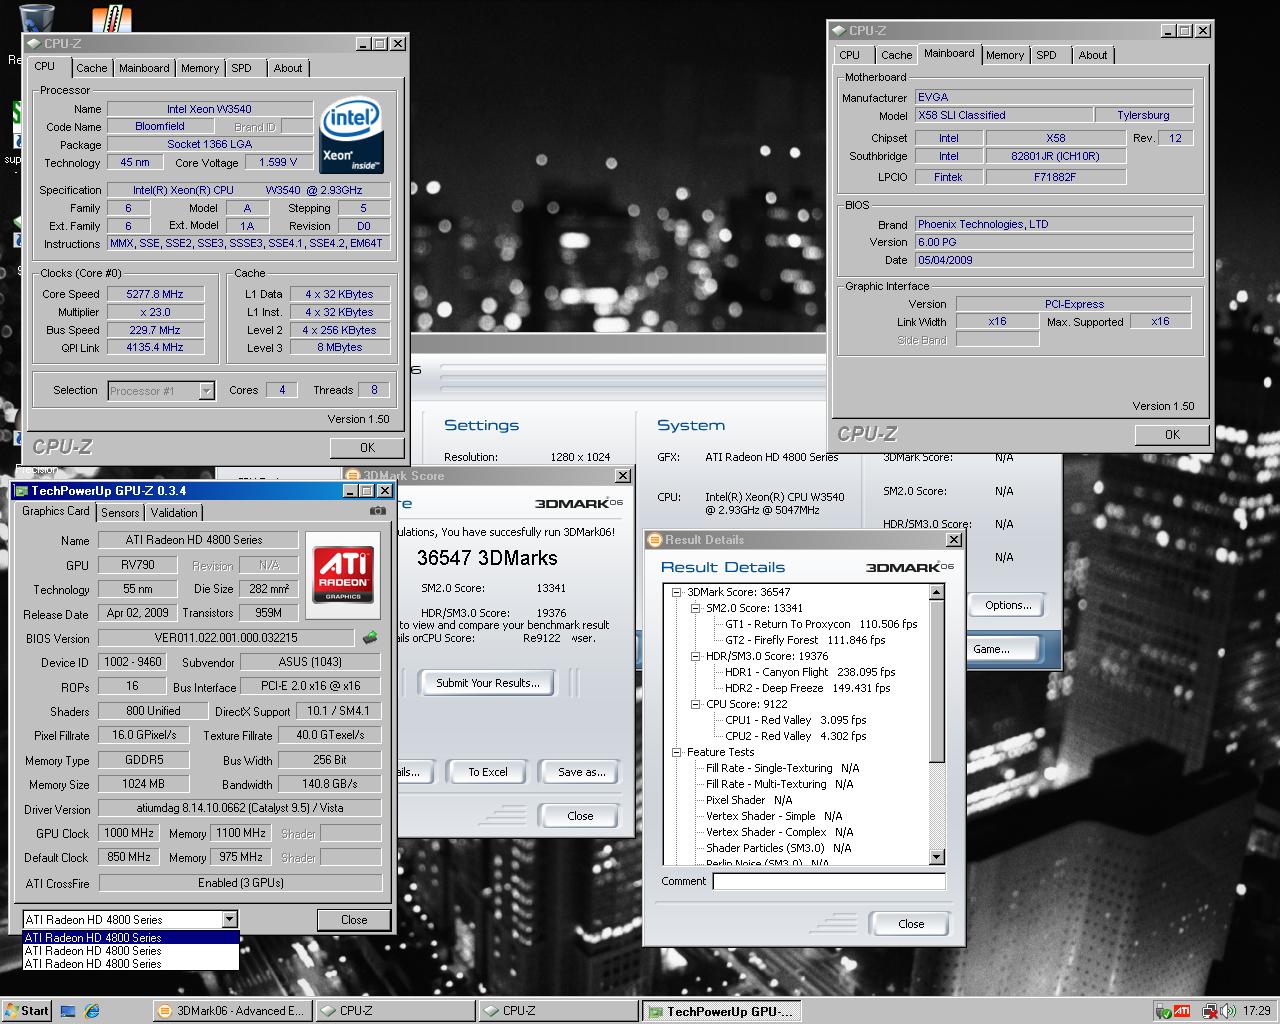Collapse the Feature Tests tree node

[x=677, y=752]
